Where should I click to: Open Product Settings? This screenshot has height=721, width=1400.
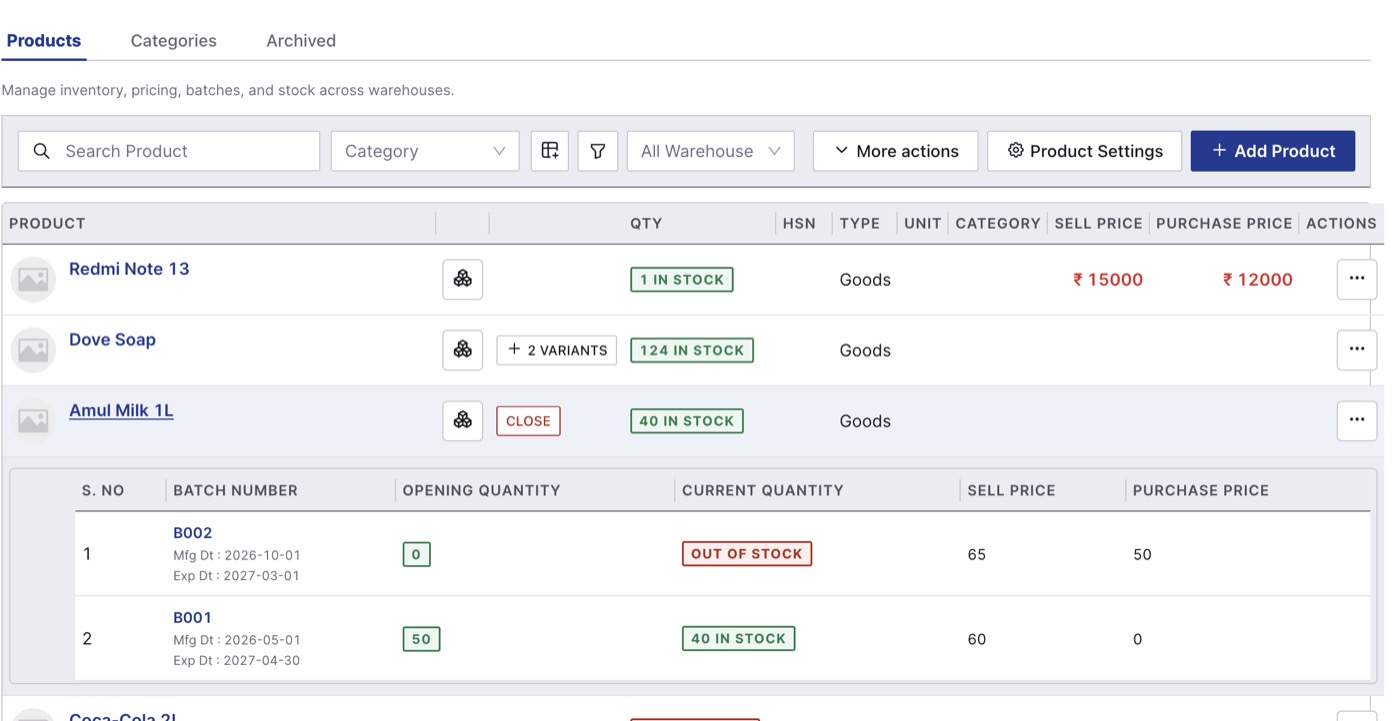pyautogui.click(x=1085, y=151)
